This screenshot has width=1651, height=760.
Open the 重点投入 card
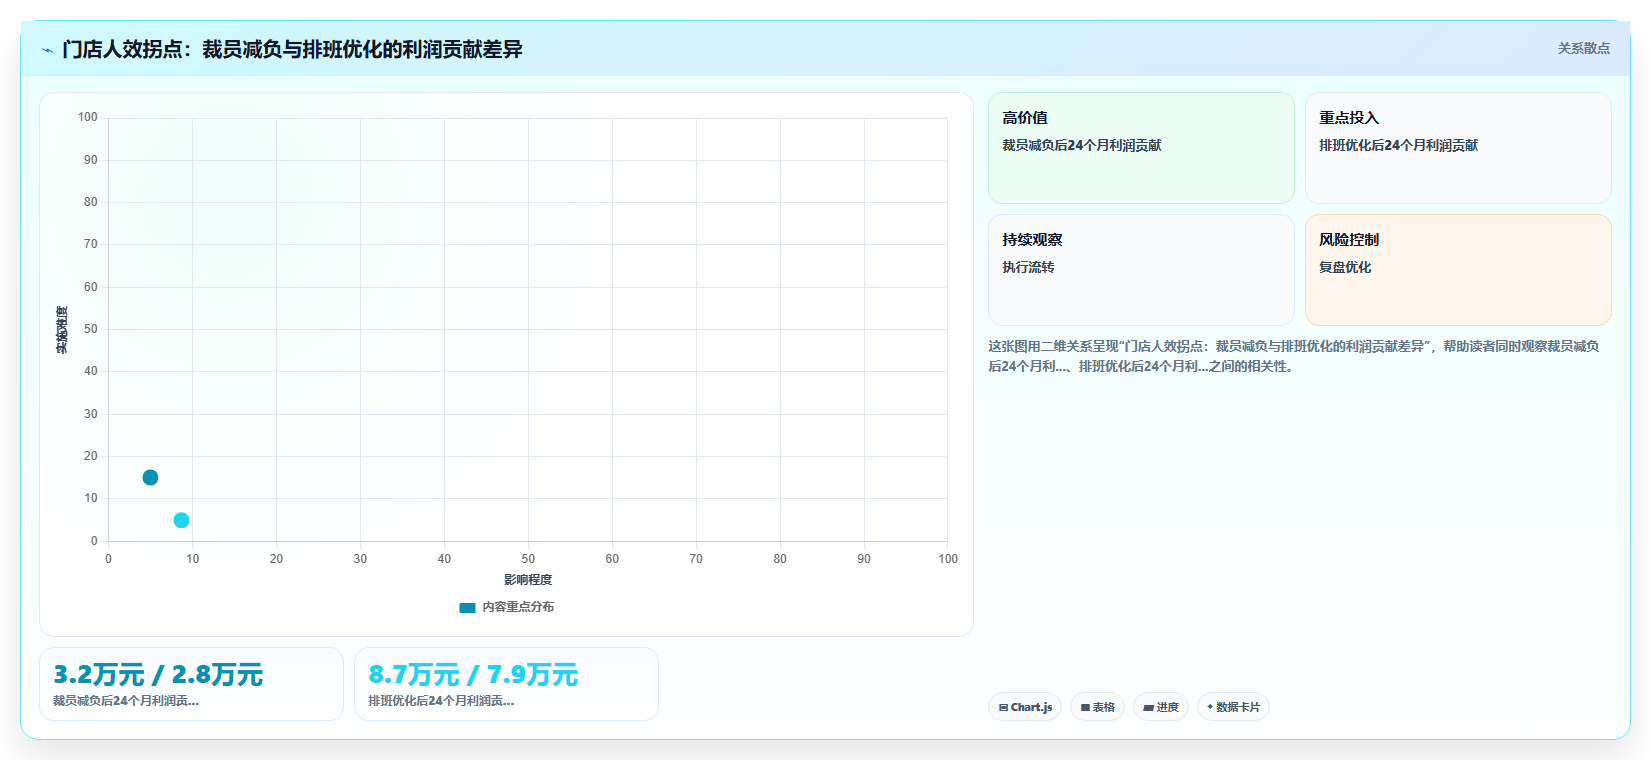coord(1458,148)
